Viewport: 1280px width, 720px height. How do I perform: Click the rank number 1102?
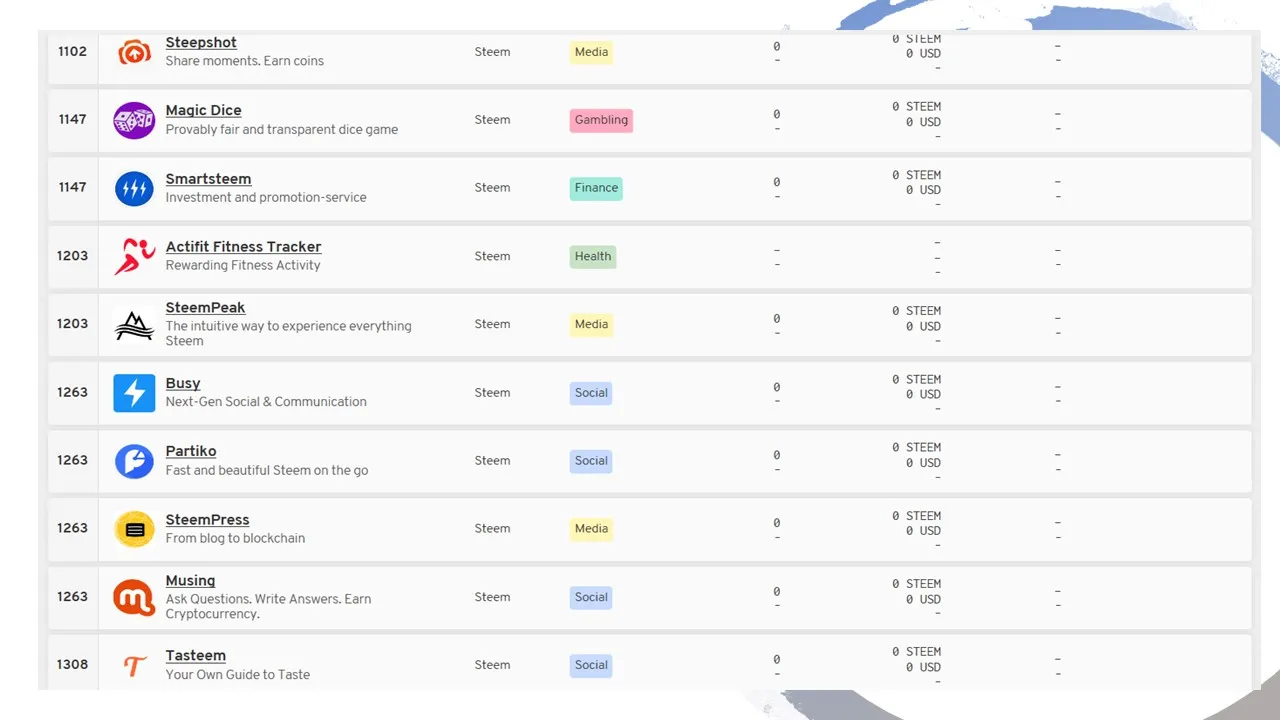tap(72, 51)
